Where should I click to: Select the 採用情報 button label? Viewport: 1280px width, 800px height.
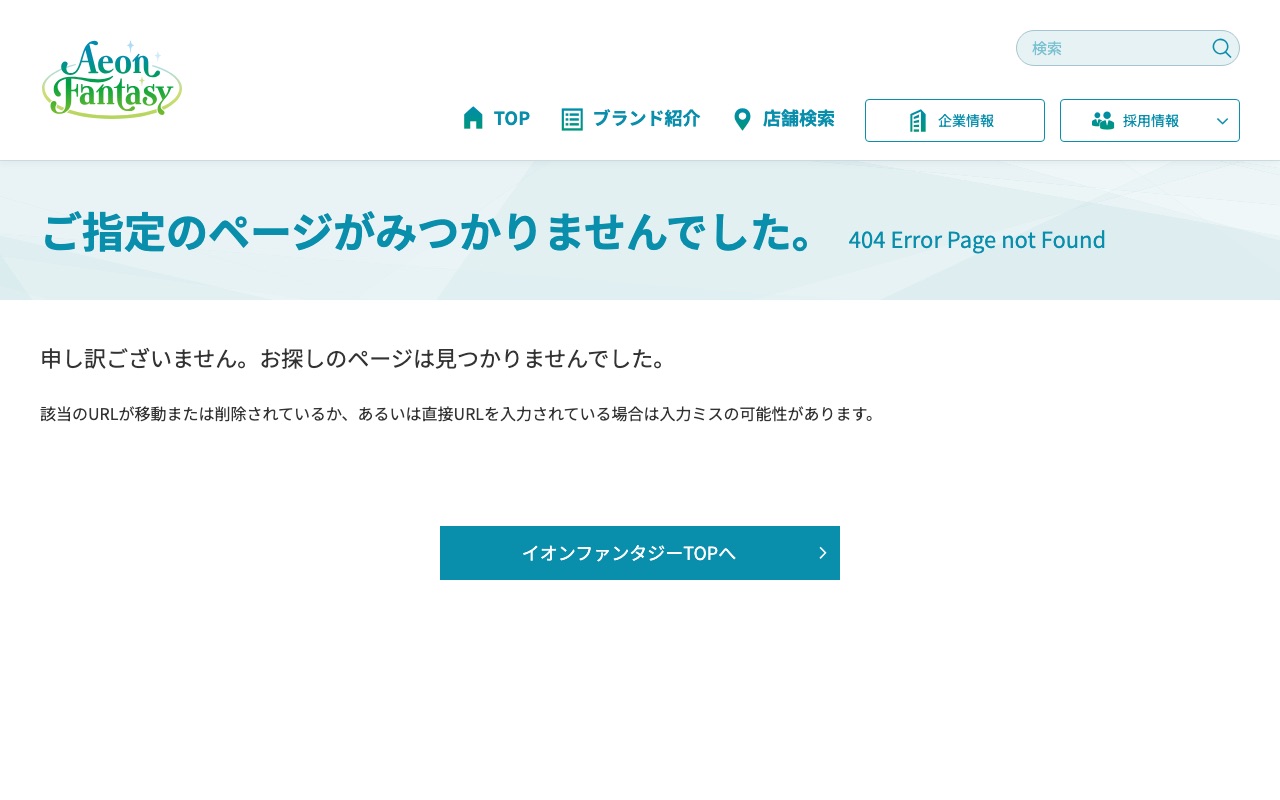coord(1151,121)
